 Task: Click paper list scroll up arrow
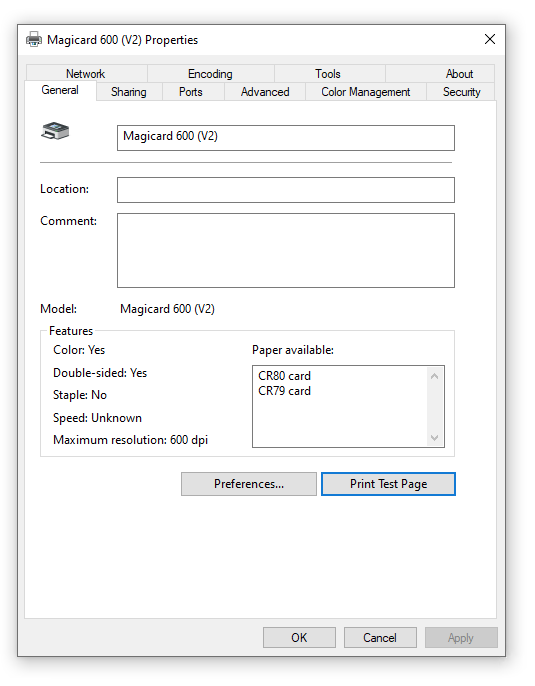(434, 376)
